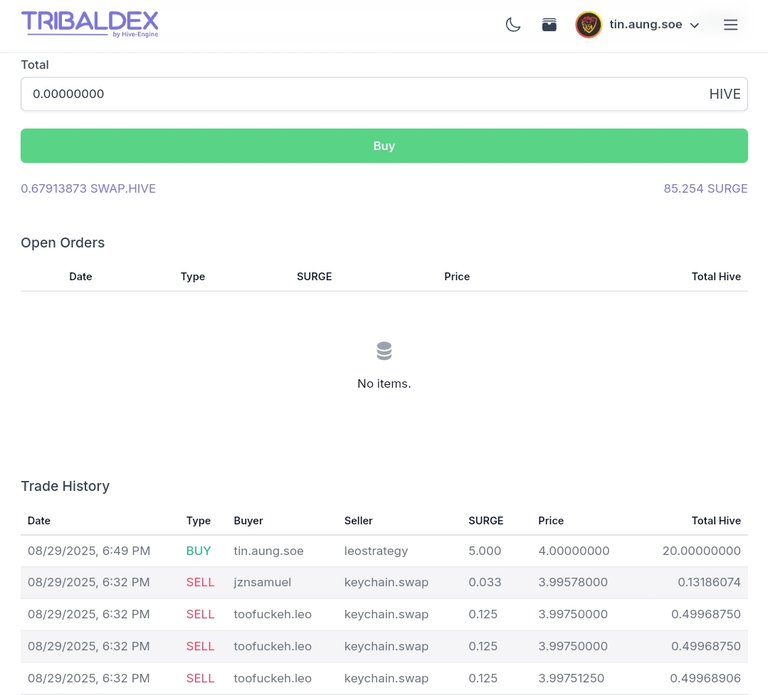
Task: Click the green Buy button
Action: (384, 146)
